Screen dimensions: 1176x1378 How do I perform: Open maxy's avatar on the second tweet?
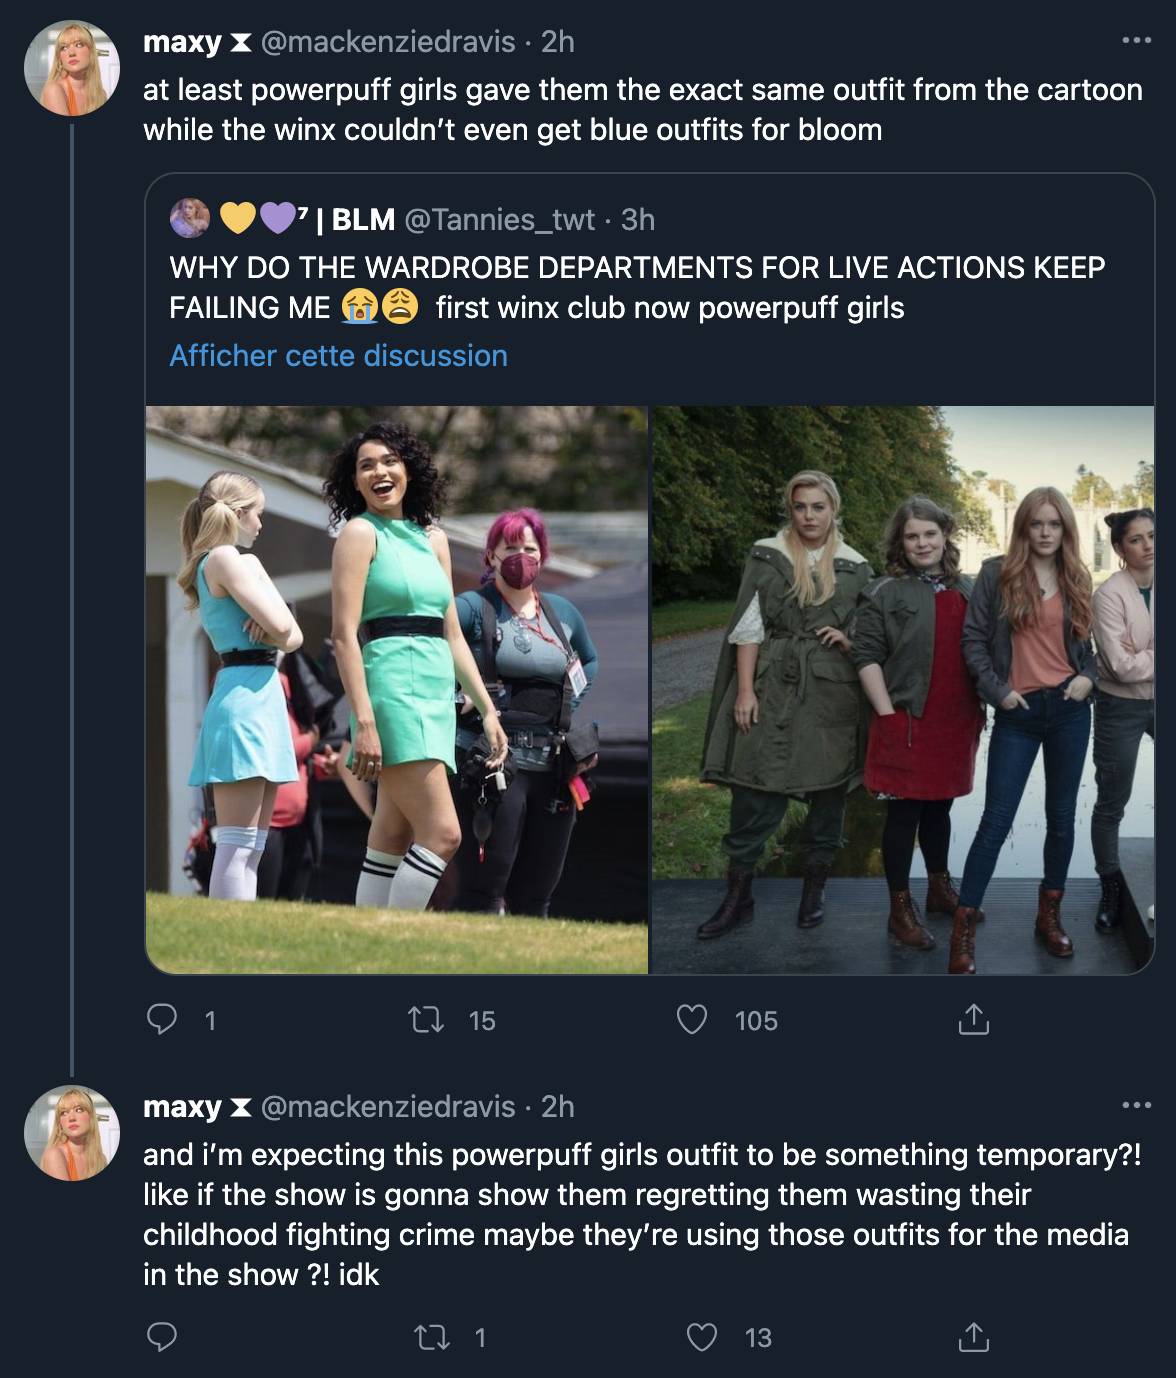(72, 1132)
